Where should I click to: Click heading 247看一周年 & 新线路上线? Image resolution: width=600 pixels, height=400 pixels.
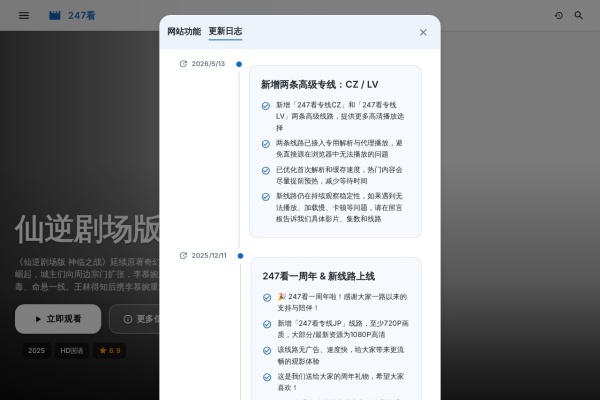click(x=318, y=276)
